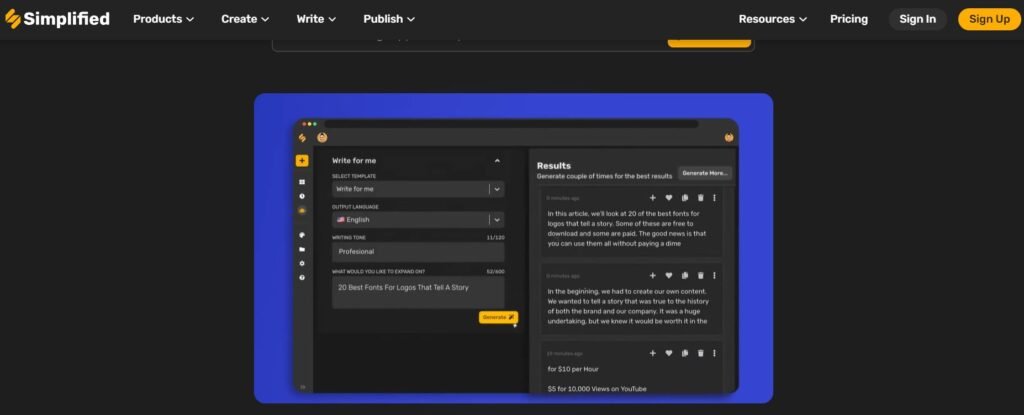Click the clock history icon in sidebar
Image resolution: width=1024 pixels, height=415 pixels.
pos(302,196)
